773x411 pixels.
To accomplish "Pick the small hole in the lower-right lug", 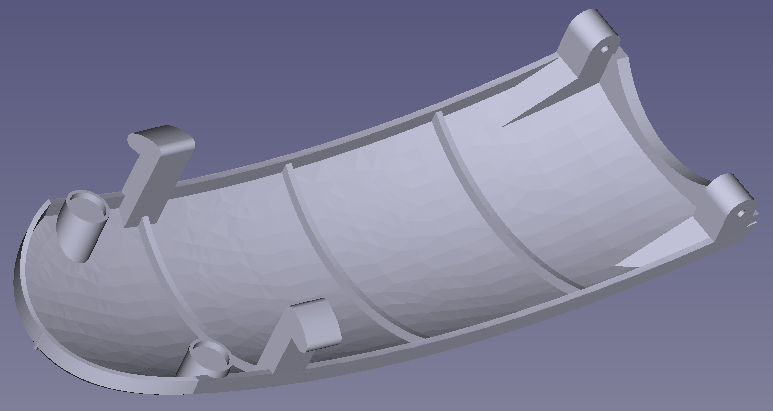I will point(742,212).
